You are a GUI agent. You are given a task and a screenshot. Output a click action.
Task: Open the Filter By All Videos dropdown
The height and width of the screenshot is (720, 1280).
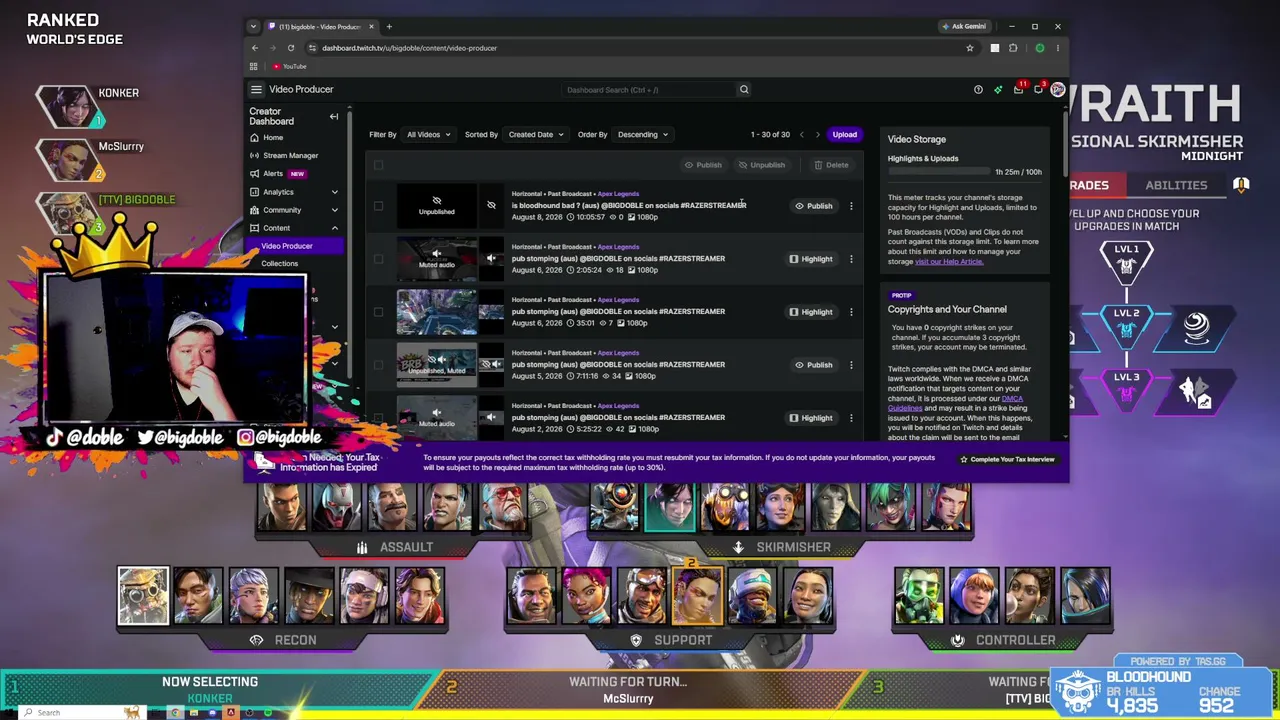[429, 134]
